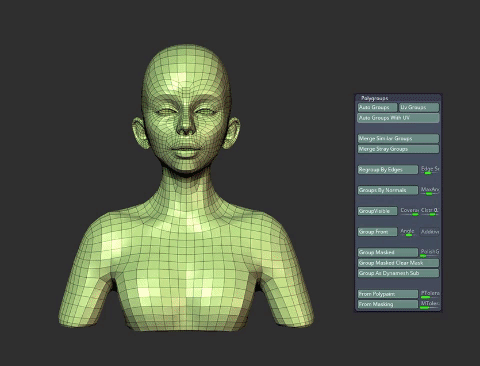Adjust the Cluster slider beside Coverage
The height and width of the screenshot is (366, 480).
(x=430, y=211)
